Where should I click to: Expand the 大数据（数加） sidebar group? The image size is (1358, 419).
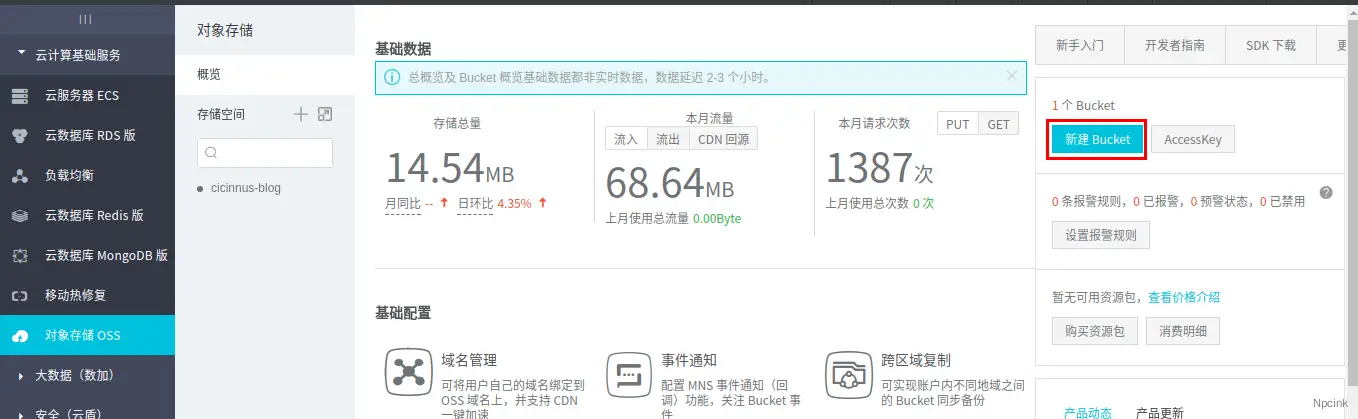click(x=22, y=376)
